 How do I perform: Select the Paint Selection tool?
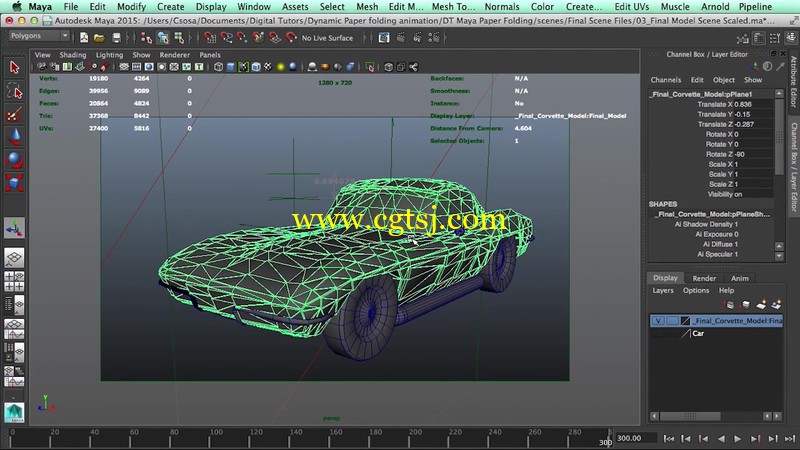[14, 114]
